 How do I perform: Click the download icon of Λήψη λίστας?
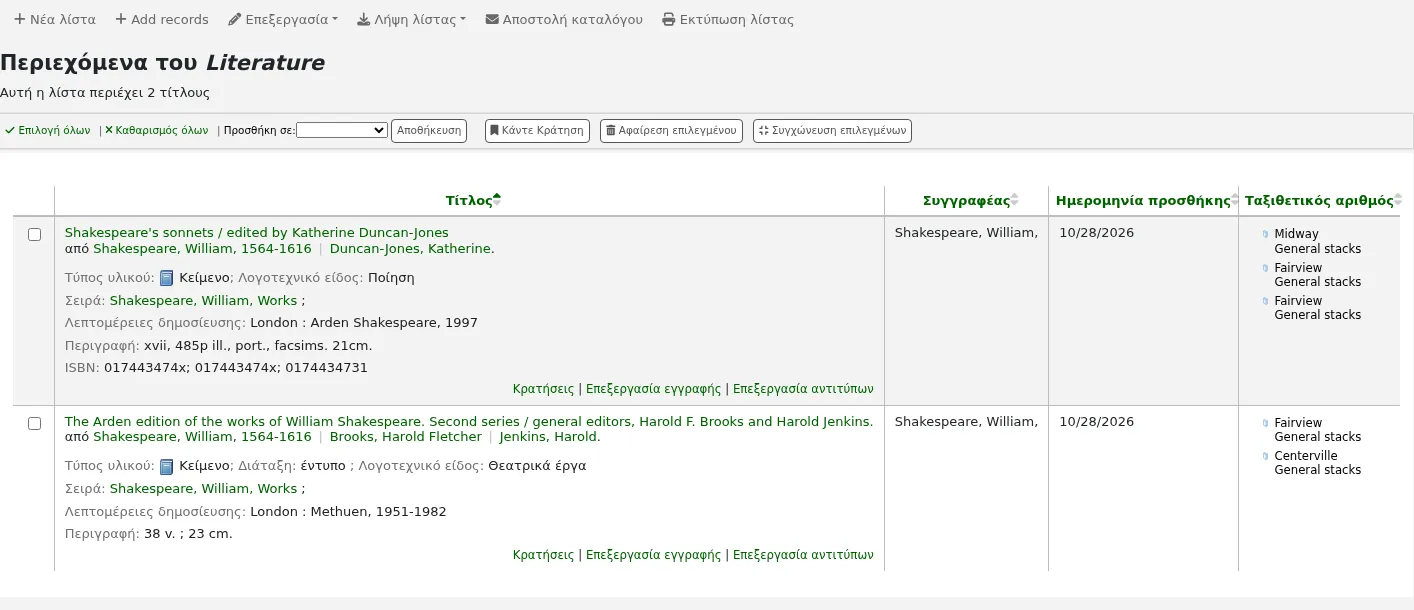tap(363, 19)
